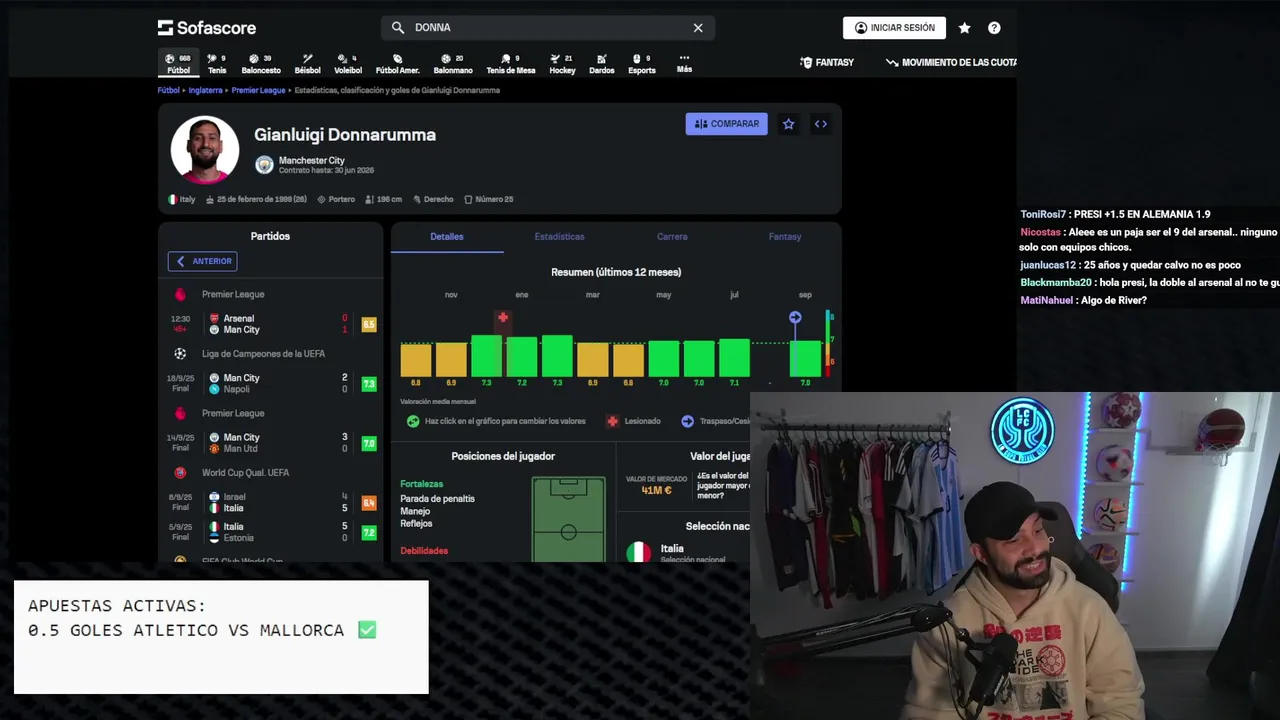1280x720 pixels.
Task: Click the 6.4 rating badge for Israel match
Action: click(369, 503)
